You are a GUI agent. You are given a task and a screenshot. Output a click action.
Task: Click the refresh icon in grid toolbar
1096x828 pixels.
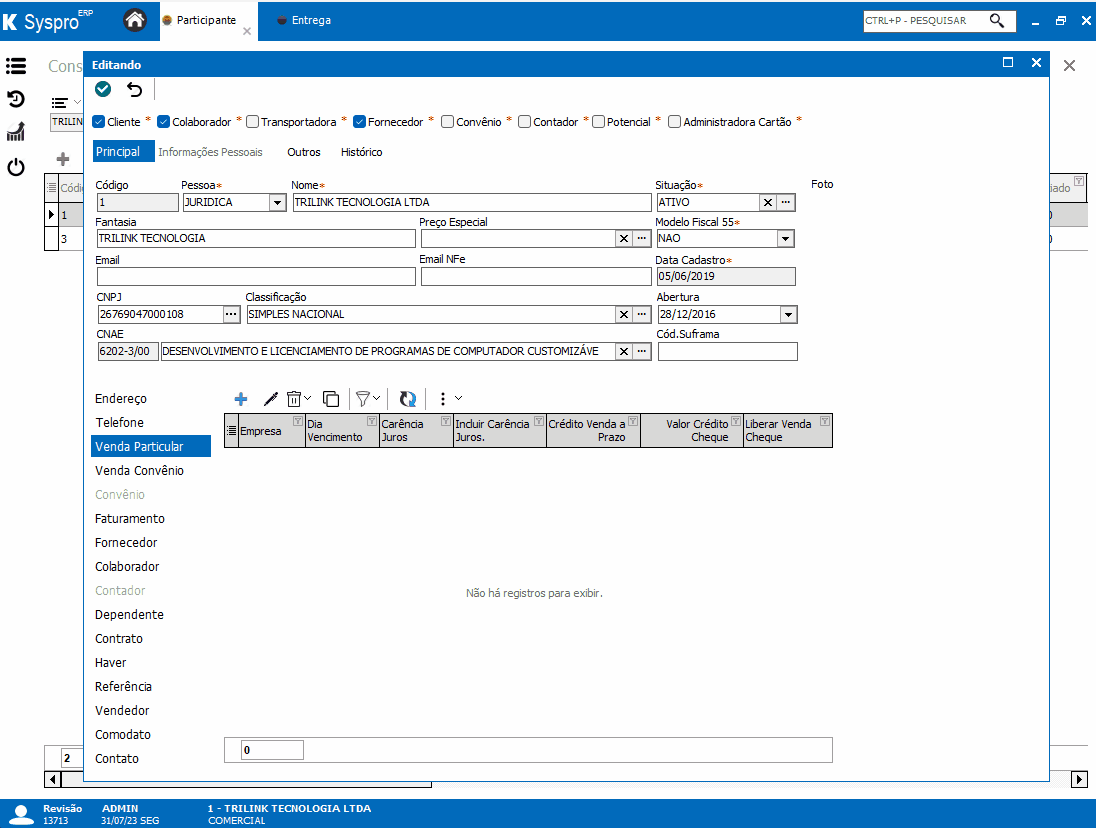(407, 398)
